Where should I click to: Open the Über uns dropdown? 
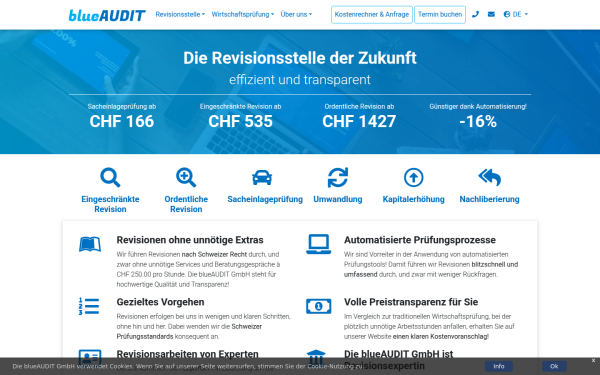pos(296,15)
